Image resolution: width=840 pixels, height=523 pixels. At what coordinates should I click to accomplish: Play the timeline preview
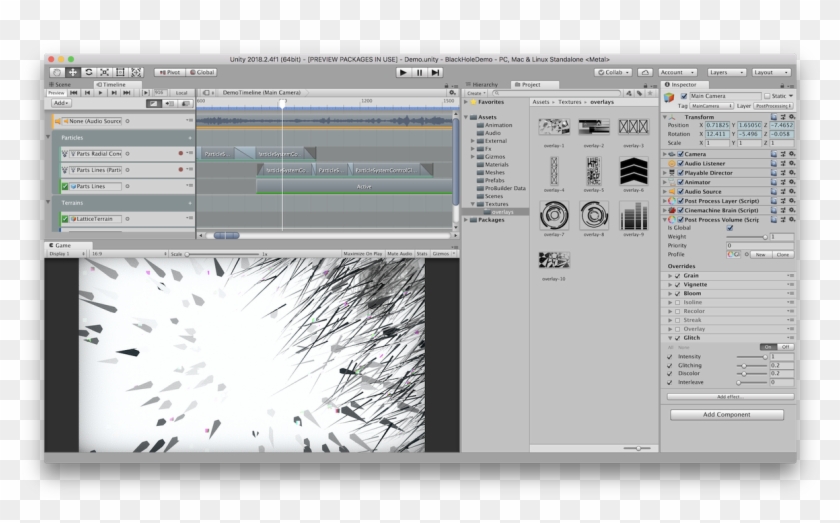click(x=100, y=93)
